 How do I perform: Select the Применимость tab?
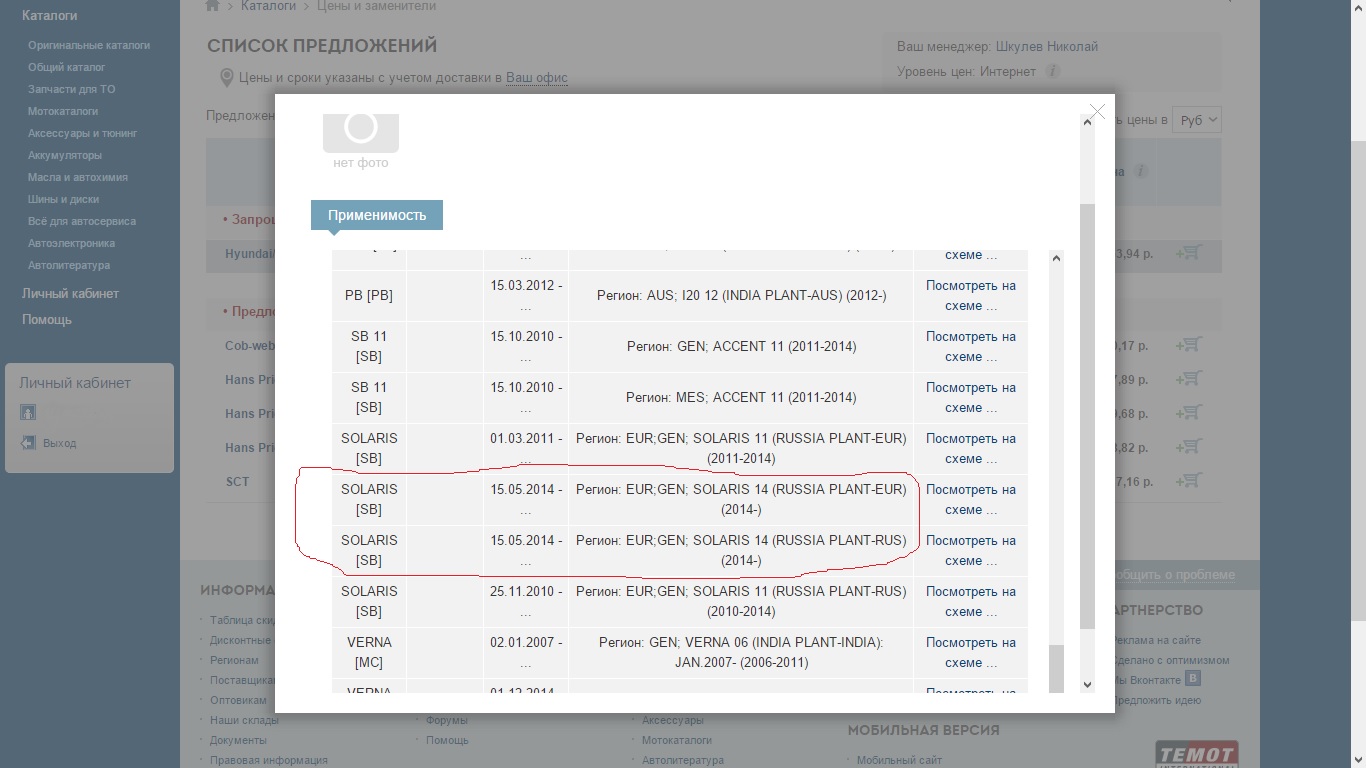pyautogui.click(x=377, y=215)
